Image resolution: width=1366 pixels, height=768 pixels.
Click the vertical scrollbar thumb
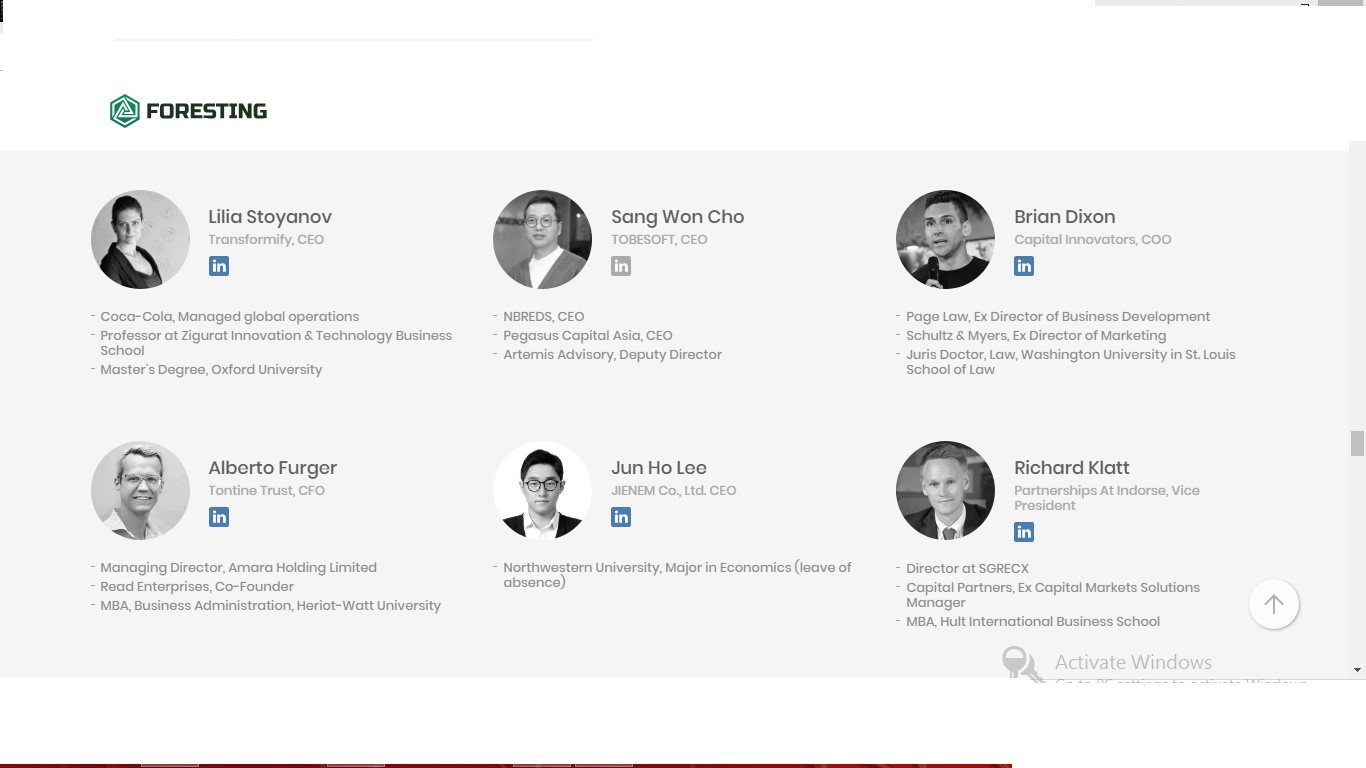1357,443
